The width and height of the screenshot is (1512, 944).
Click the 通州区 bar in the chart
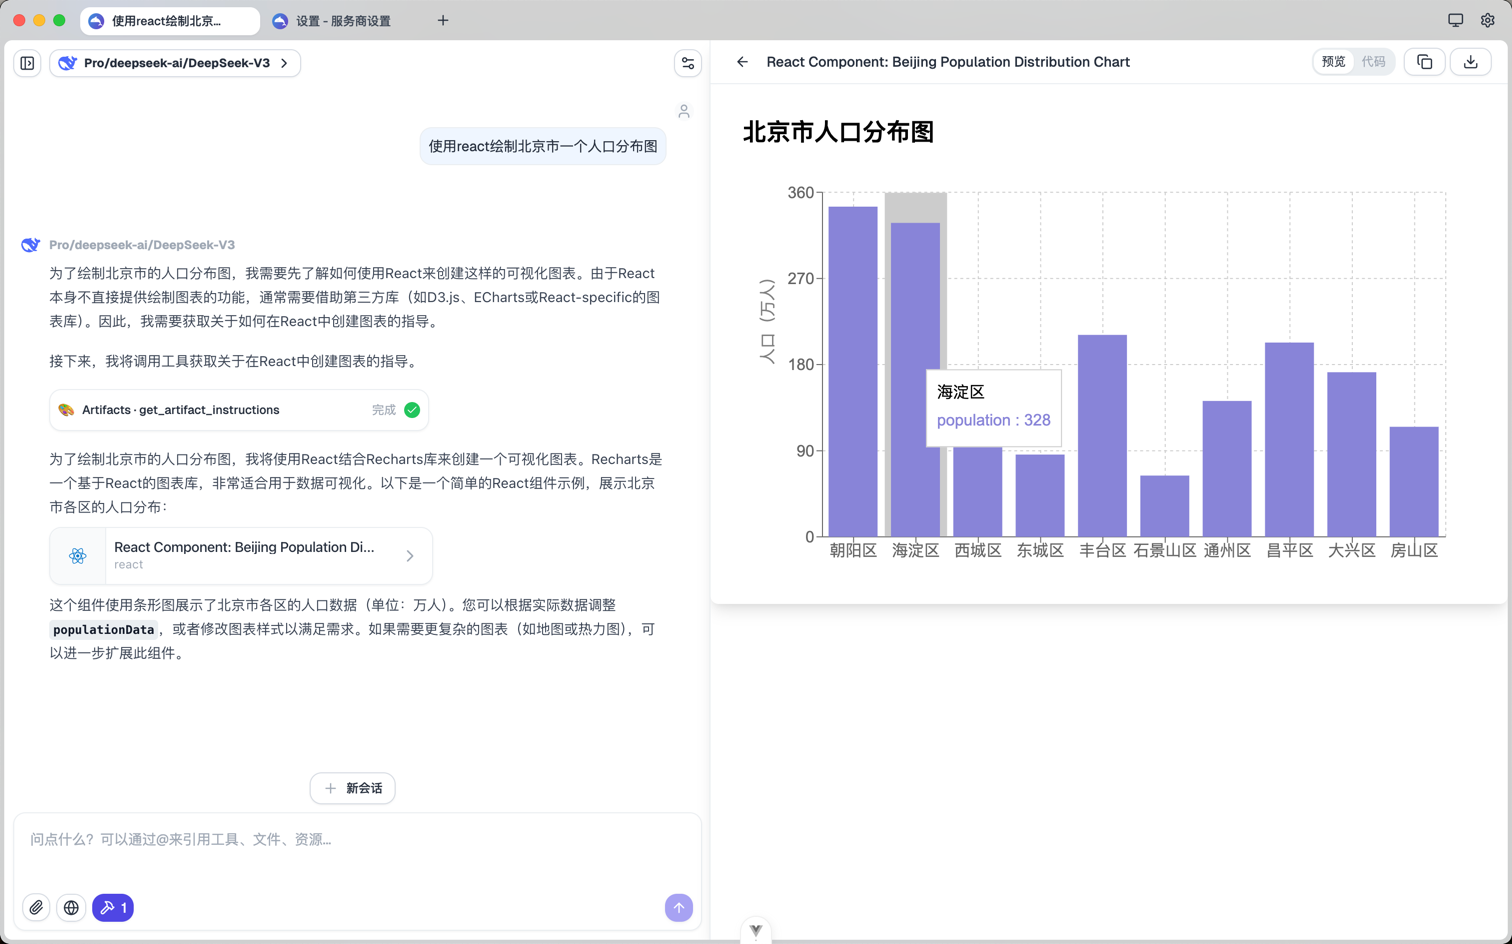tap(1227, 469)
